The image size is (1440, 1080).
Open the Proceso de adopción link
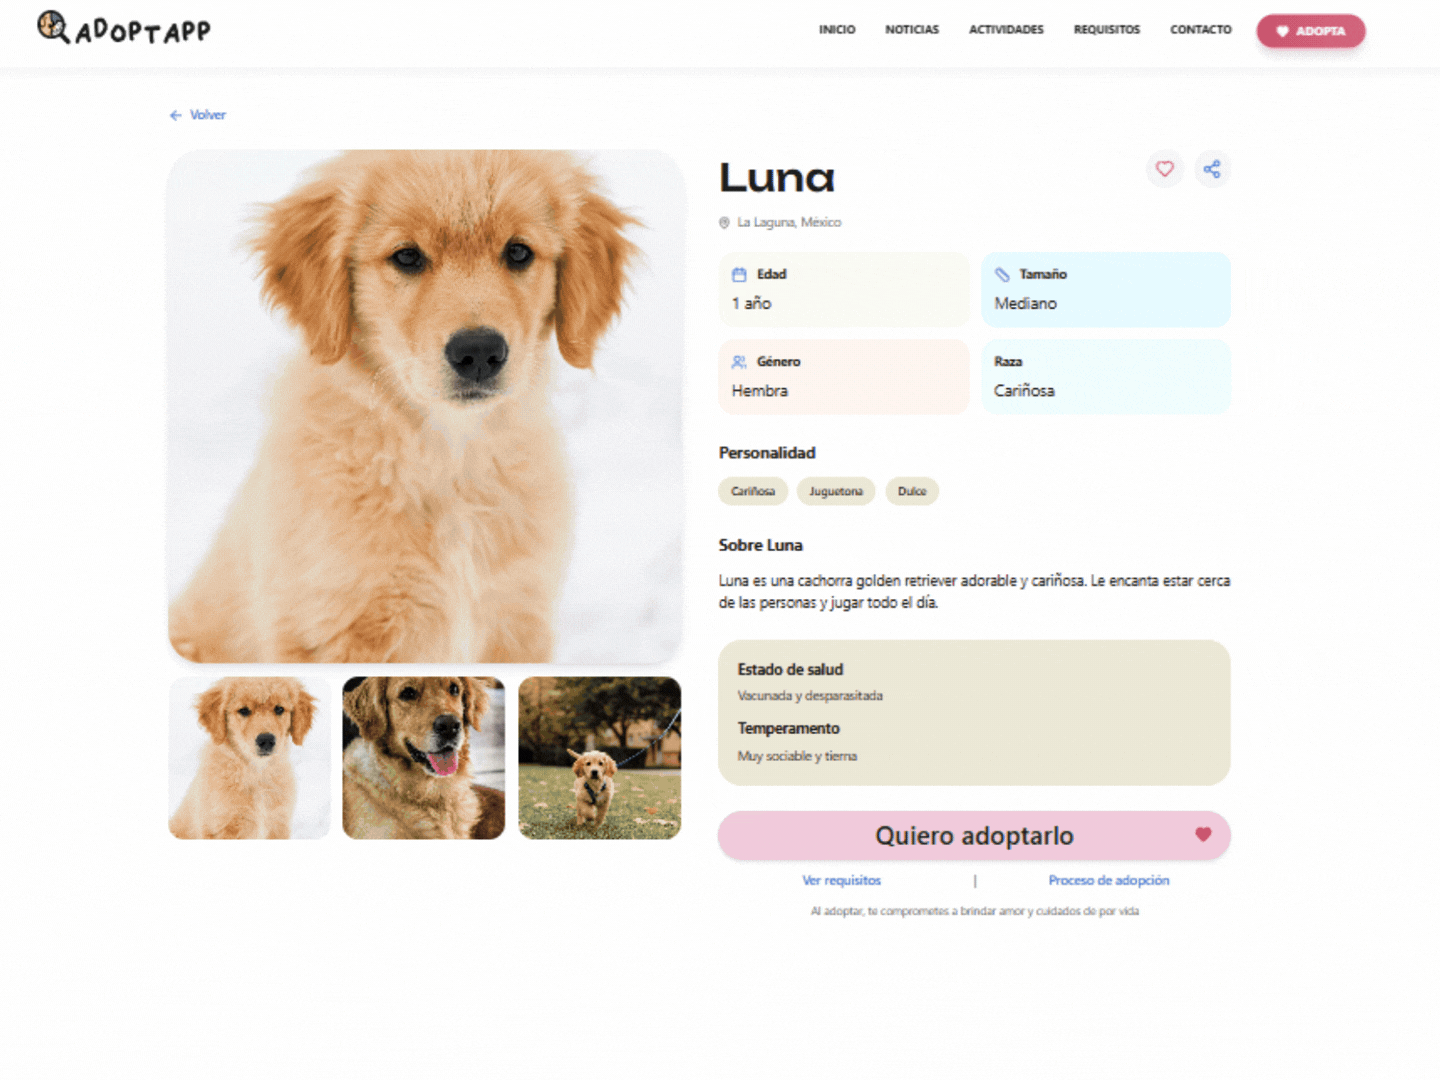coord(1109,881)
